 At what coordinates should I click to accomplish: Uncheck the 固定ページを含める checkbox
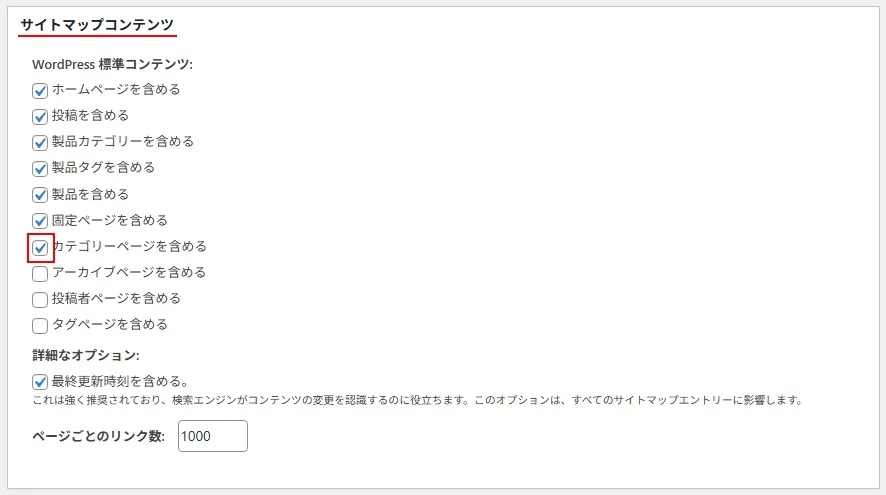(40, 220)
